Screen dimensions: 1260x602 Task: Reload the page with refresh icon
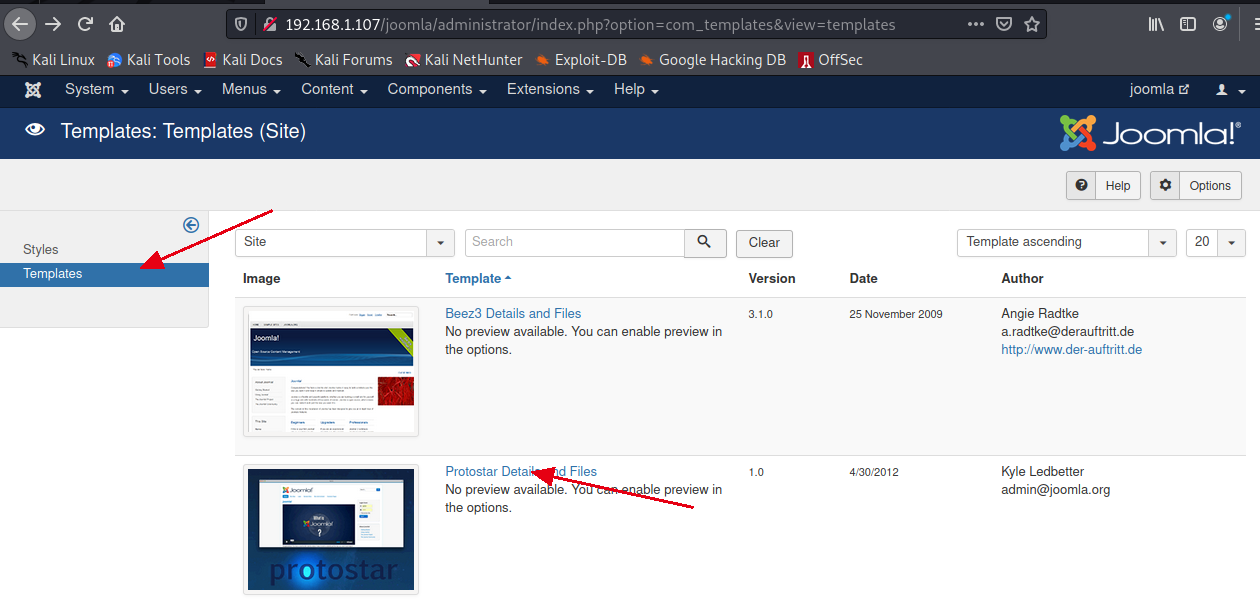85,24
